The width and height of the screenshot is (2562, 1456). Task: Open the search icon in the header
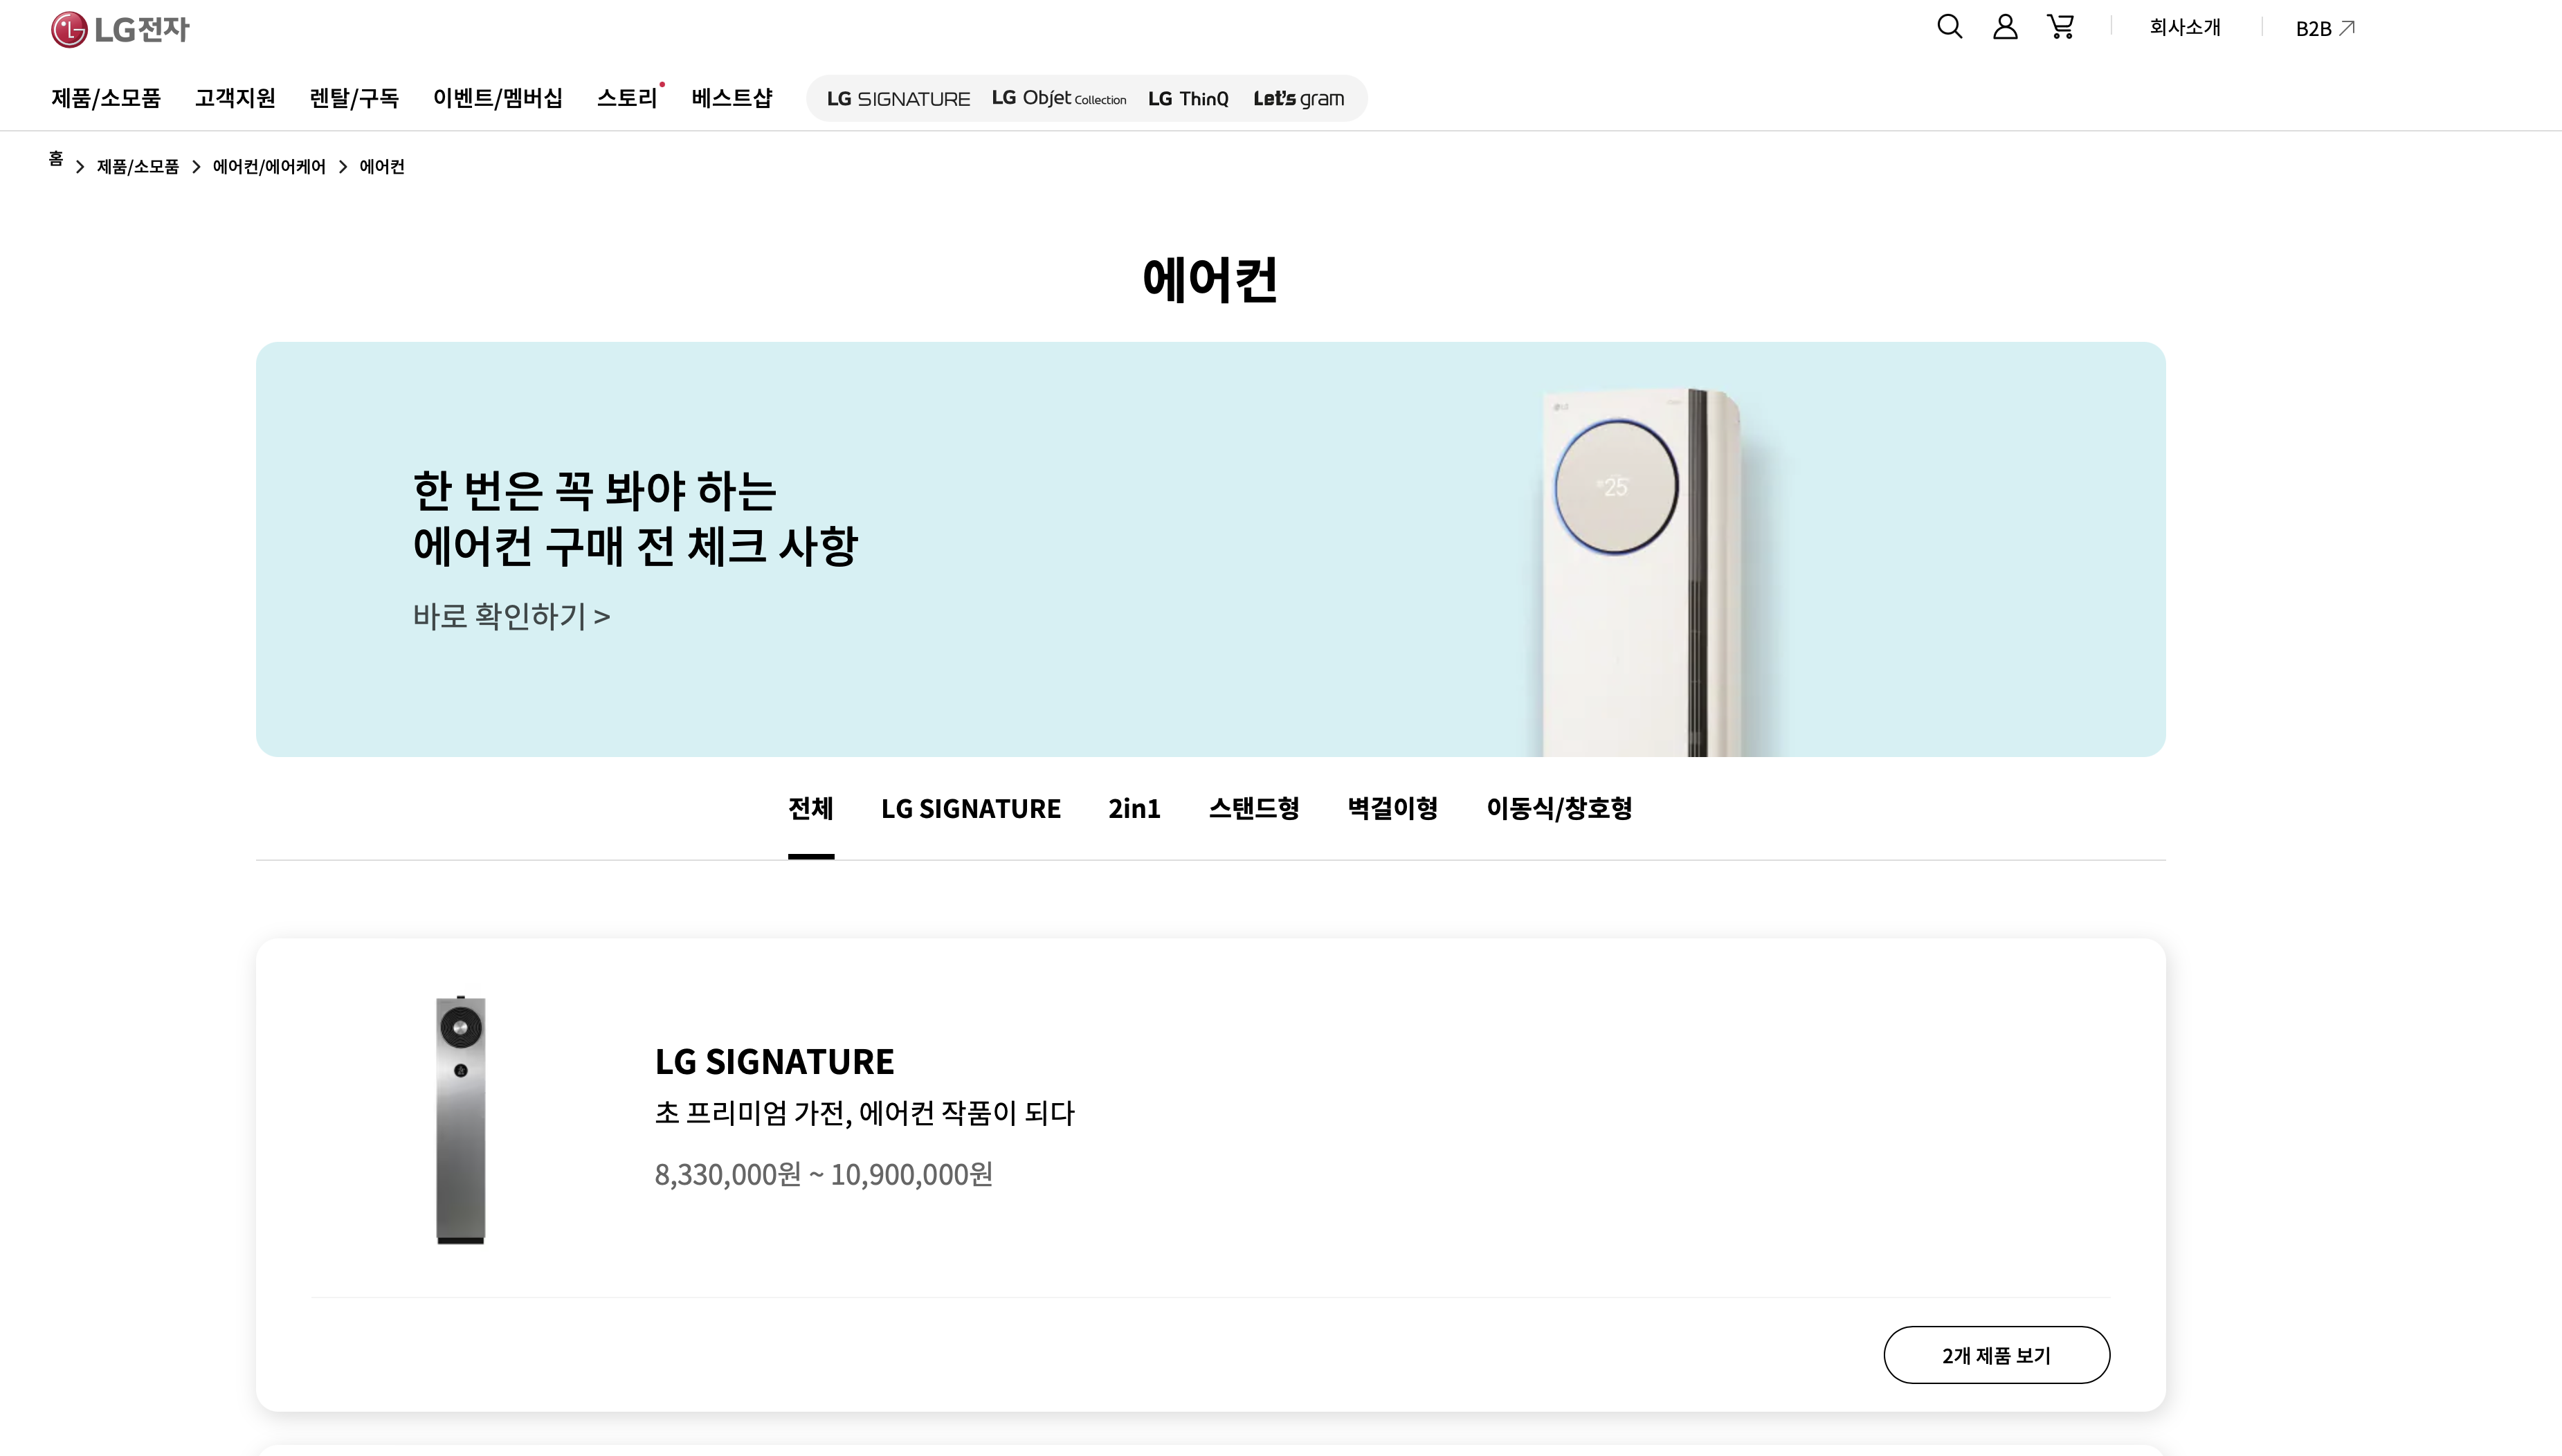(1949, 27)
